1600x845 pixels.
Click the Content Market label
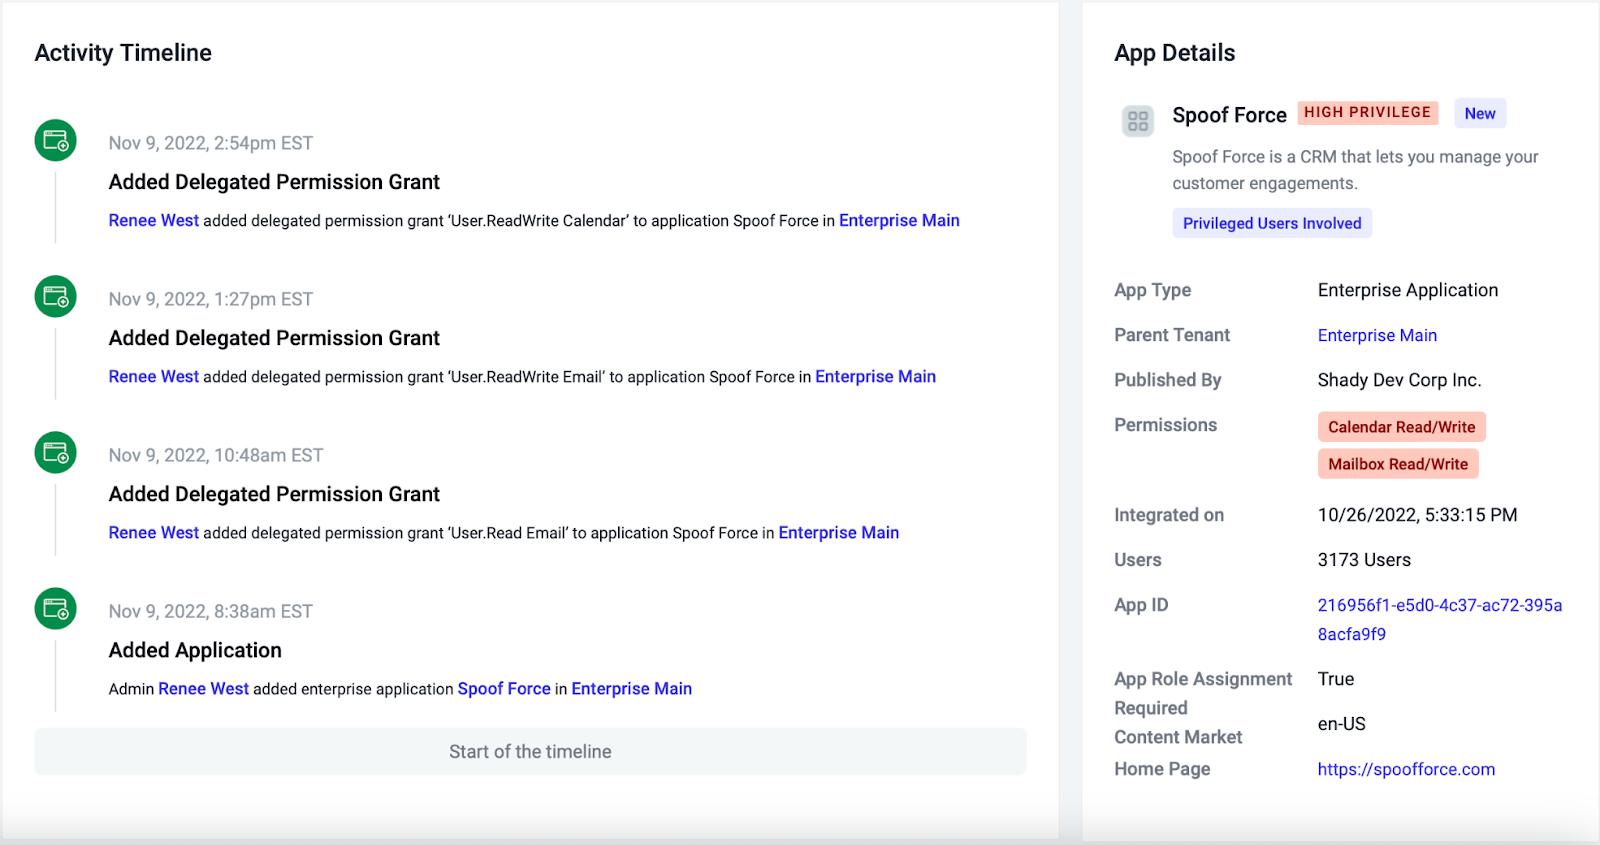(1178, 737)
